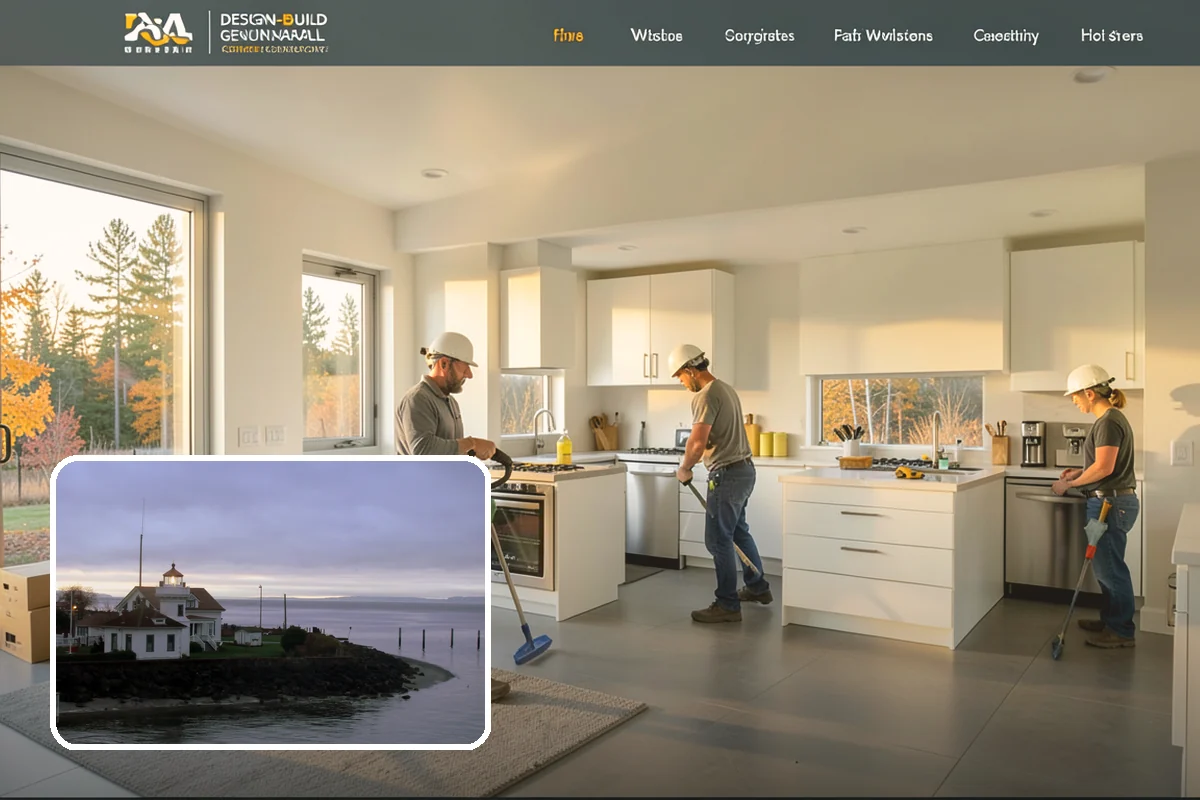Screen dimensions: 1200x800
Task: Choose the "Caoetthy" navigation link
Action: coord(1006,36)
